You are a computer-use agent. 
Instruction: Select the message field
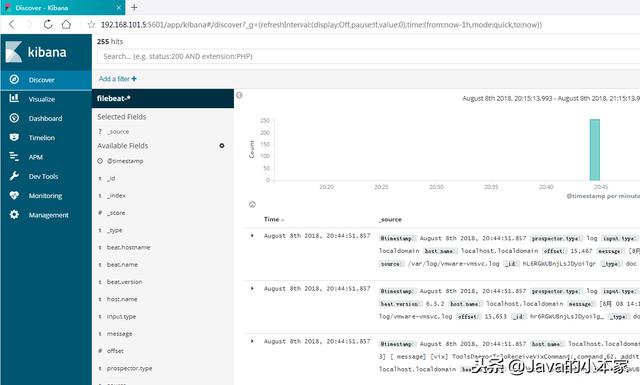119,334
